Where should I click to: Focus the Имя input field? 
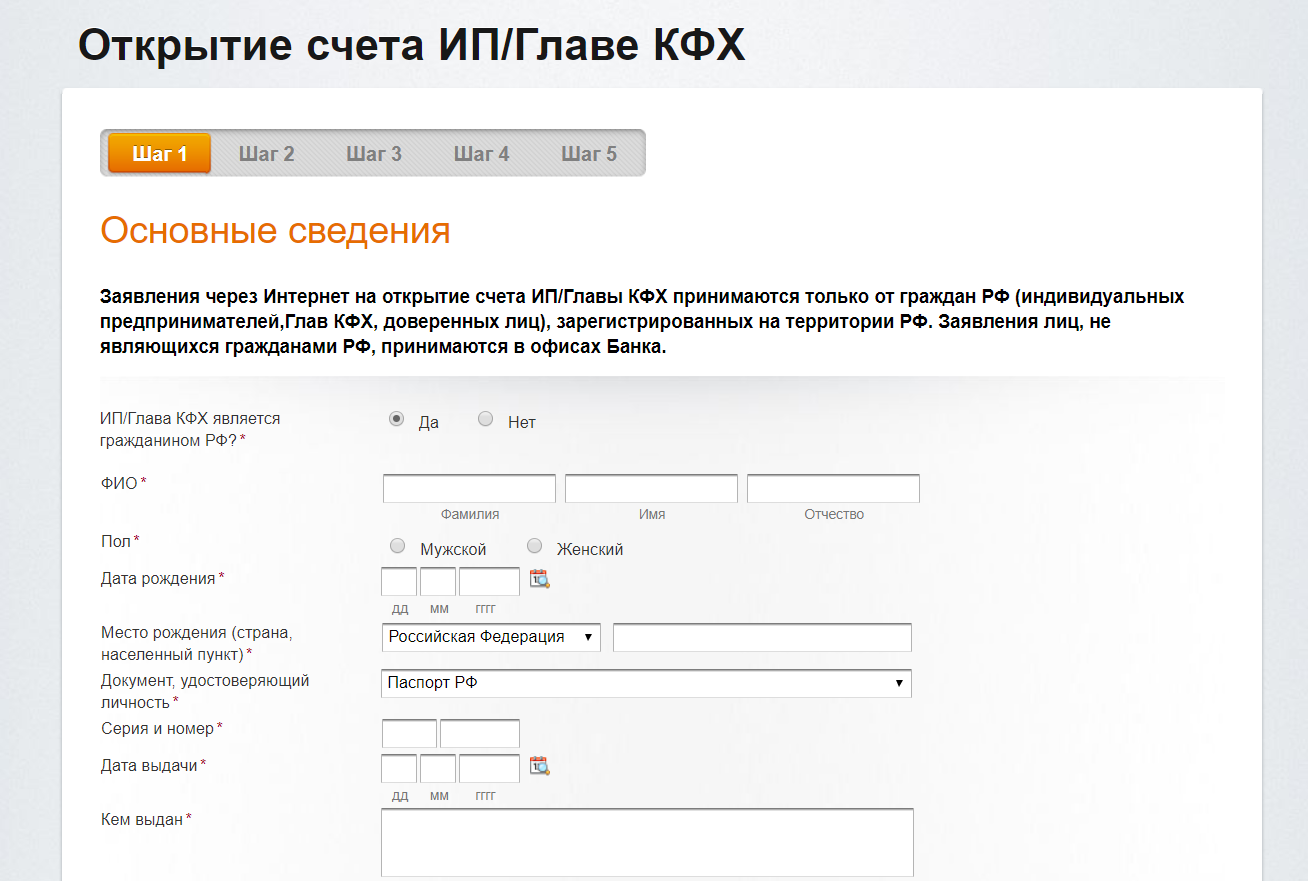[651, 489]
